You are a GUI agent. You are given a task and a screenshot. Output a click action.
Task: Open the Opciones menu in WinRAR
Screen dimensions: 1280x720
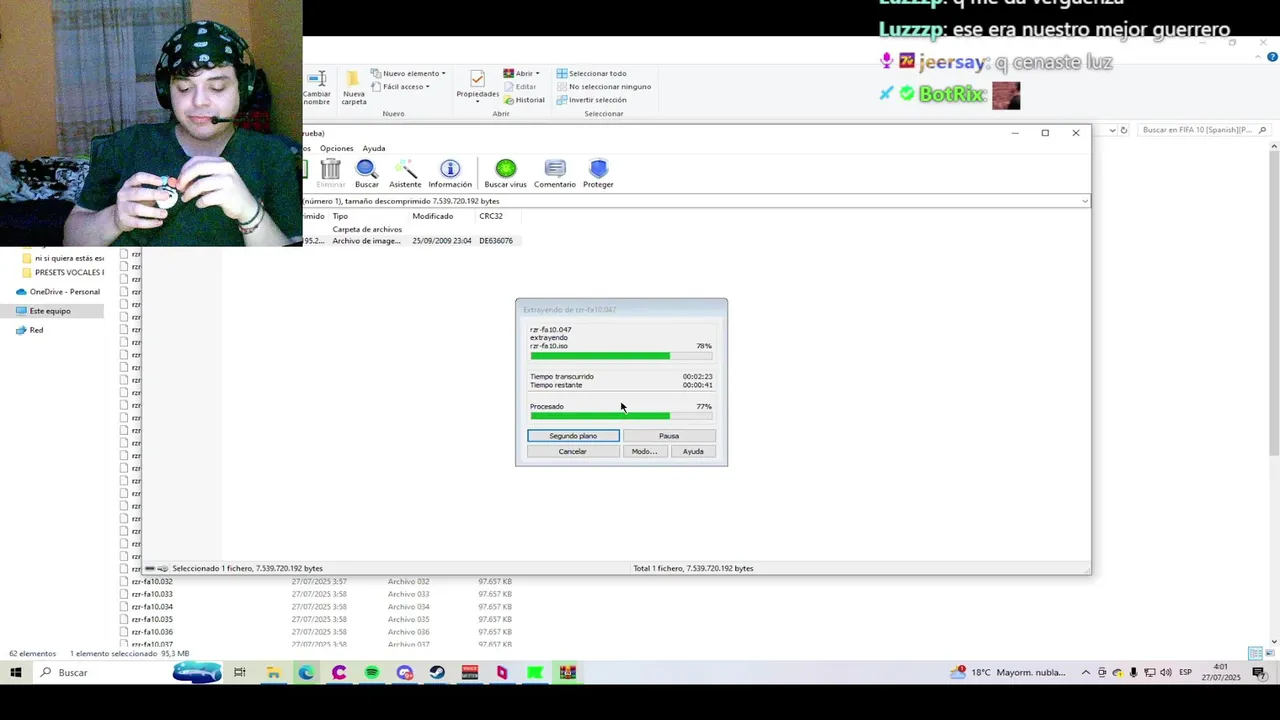[x=336, y=148]
